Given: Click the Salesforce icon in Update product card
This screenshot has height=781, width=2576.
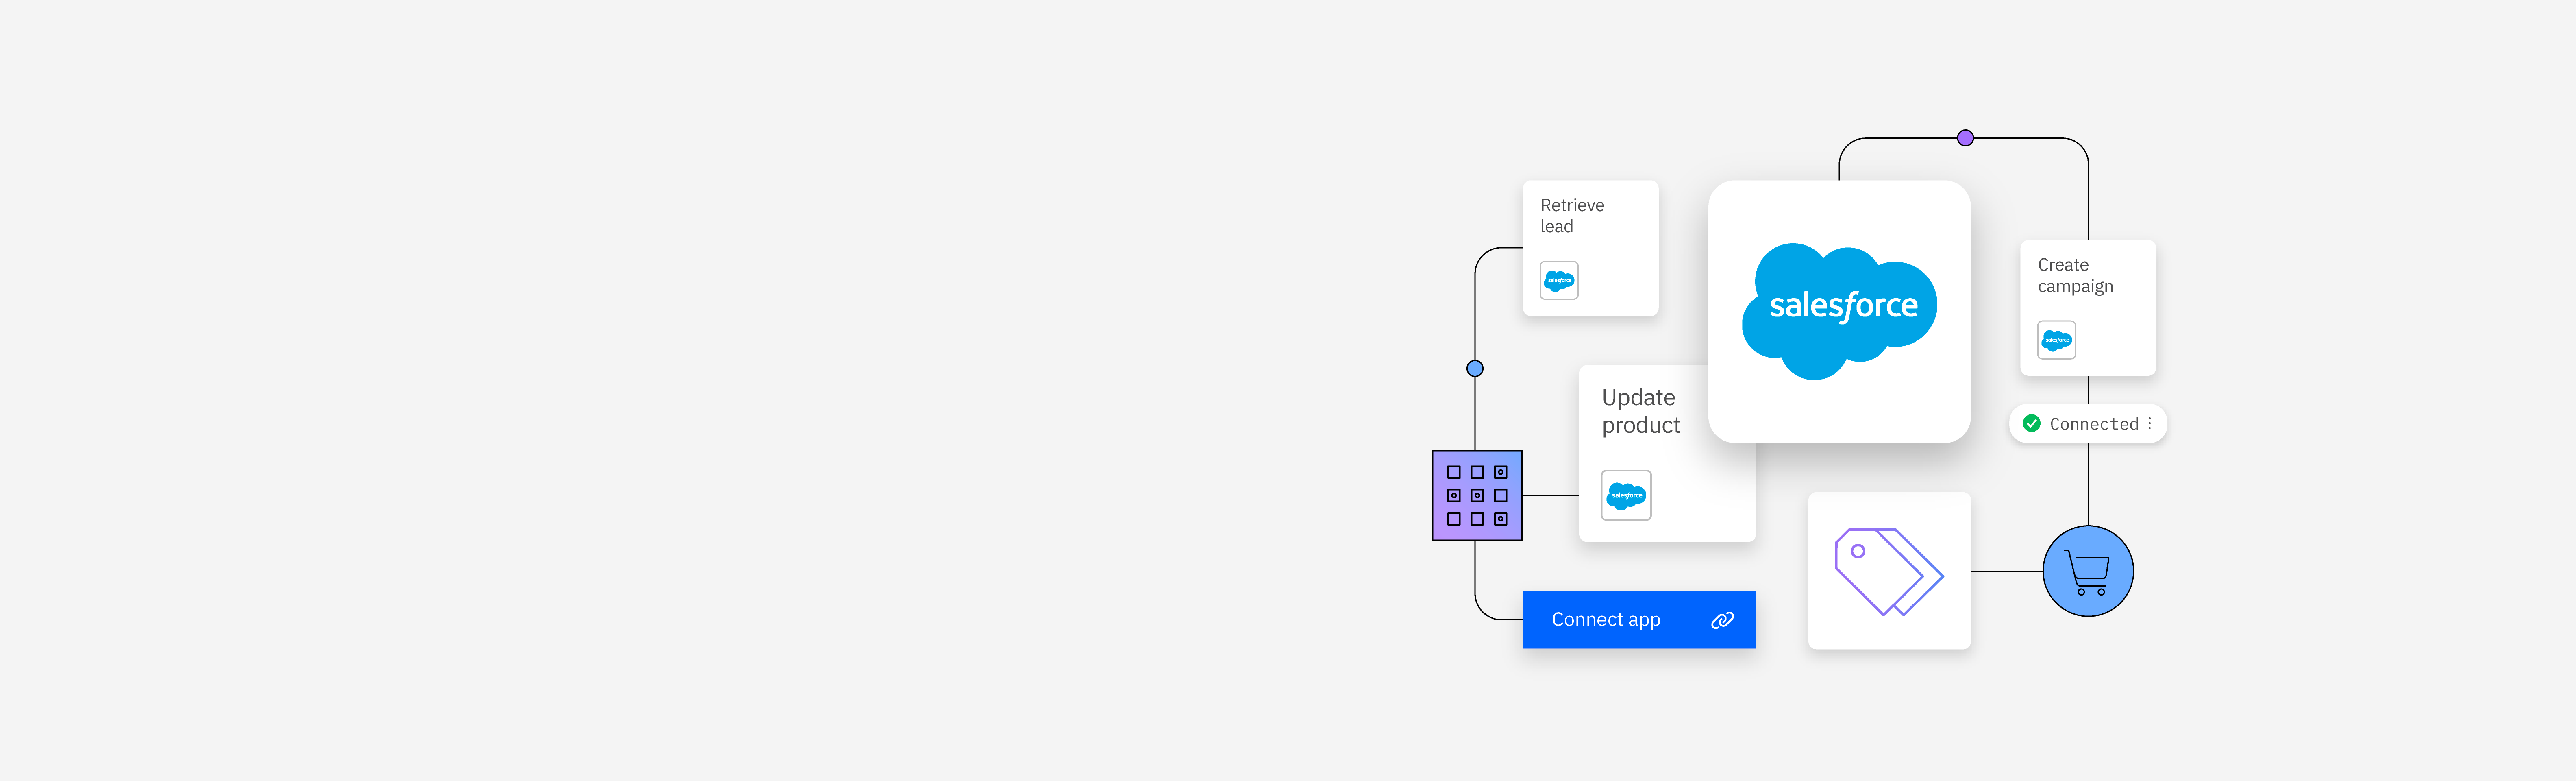Looking at the screenshot, I should 1626,495.
